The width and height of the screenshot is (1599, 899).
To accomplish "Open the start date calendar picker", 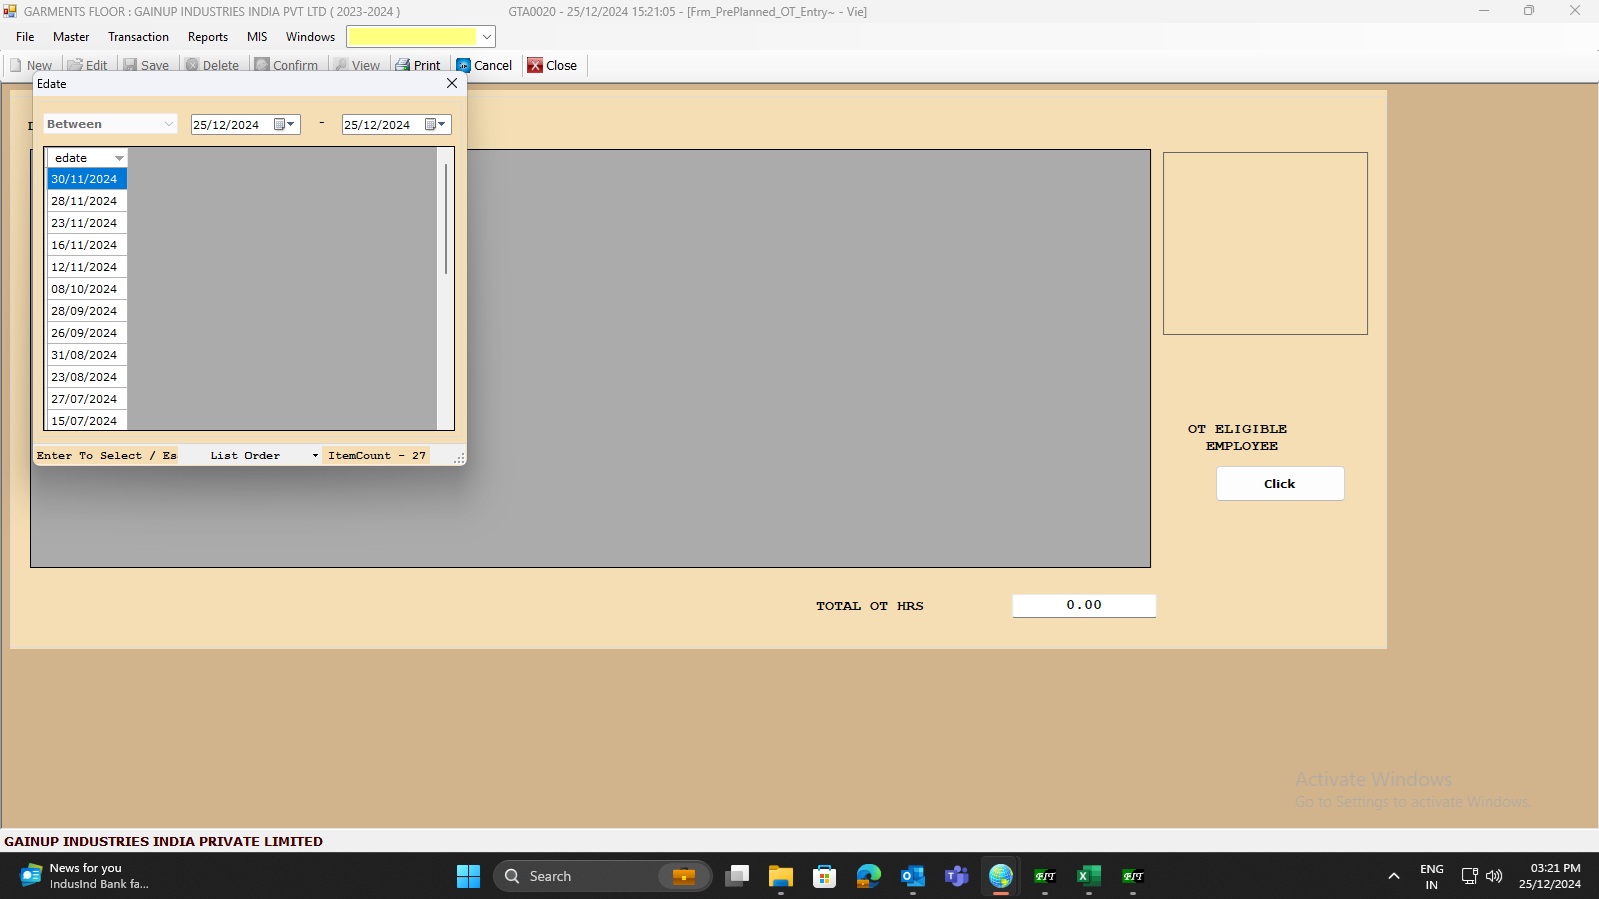I will [285, 124].
